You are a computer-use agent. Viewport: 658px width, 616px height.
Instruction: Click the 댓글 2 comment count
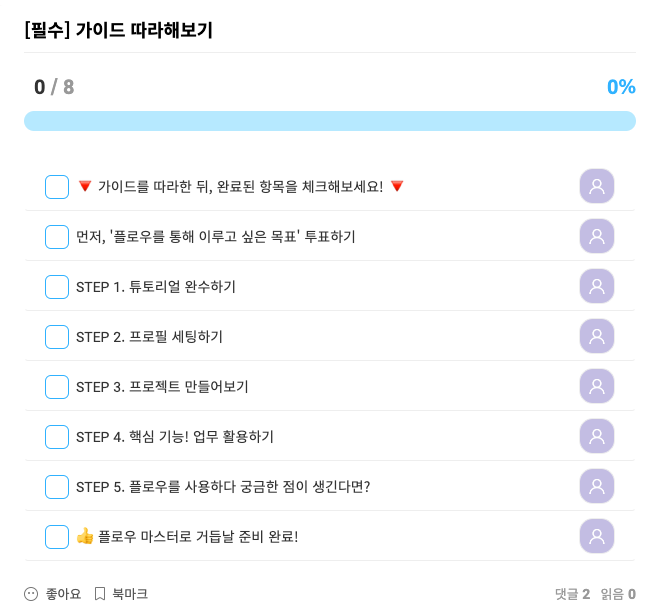[572, 594]
